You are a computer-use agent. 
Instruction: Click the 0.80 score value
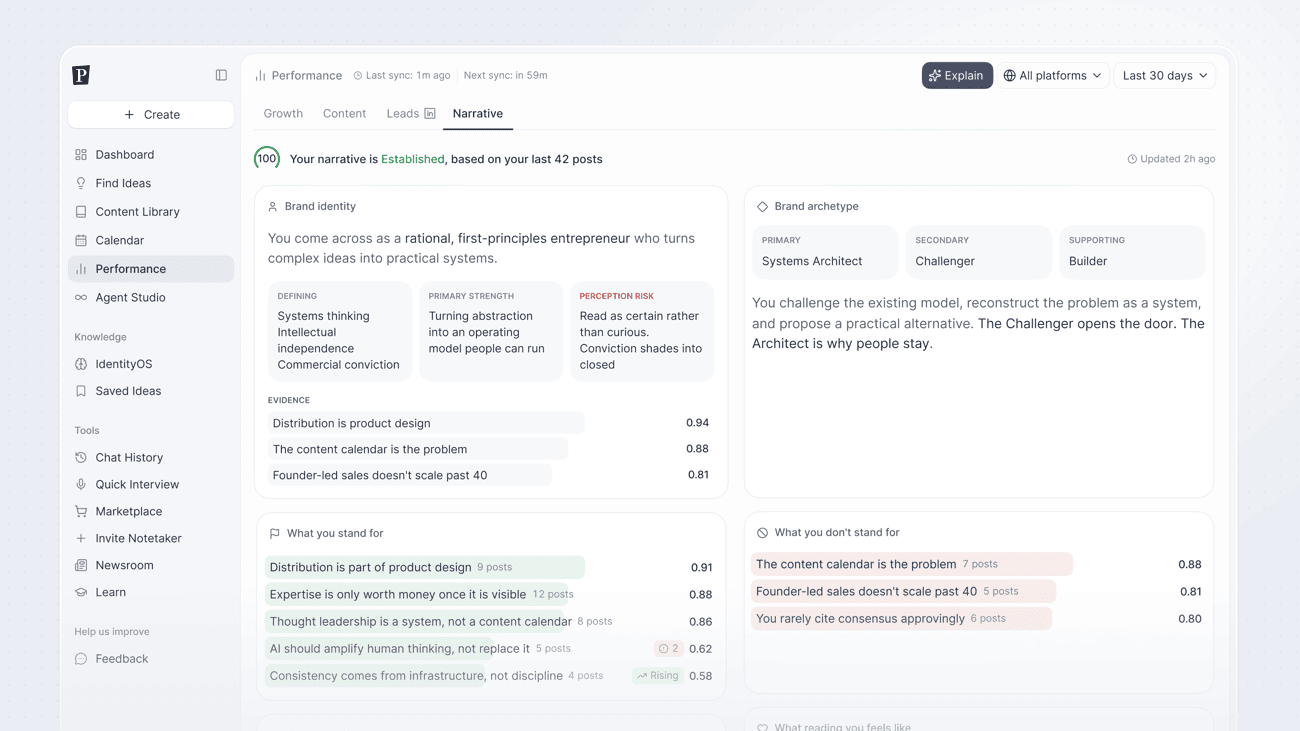coord(1190,619)
